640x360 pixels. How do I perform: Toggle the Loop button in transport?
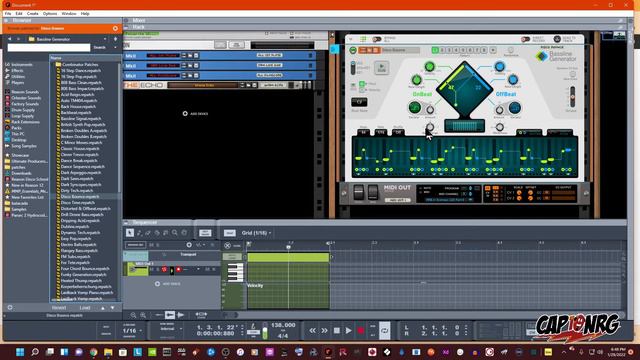pyautogui.click(x=384, y=331)
